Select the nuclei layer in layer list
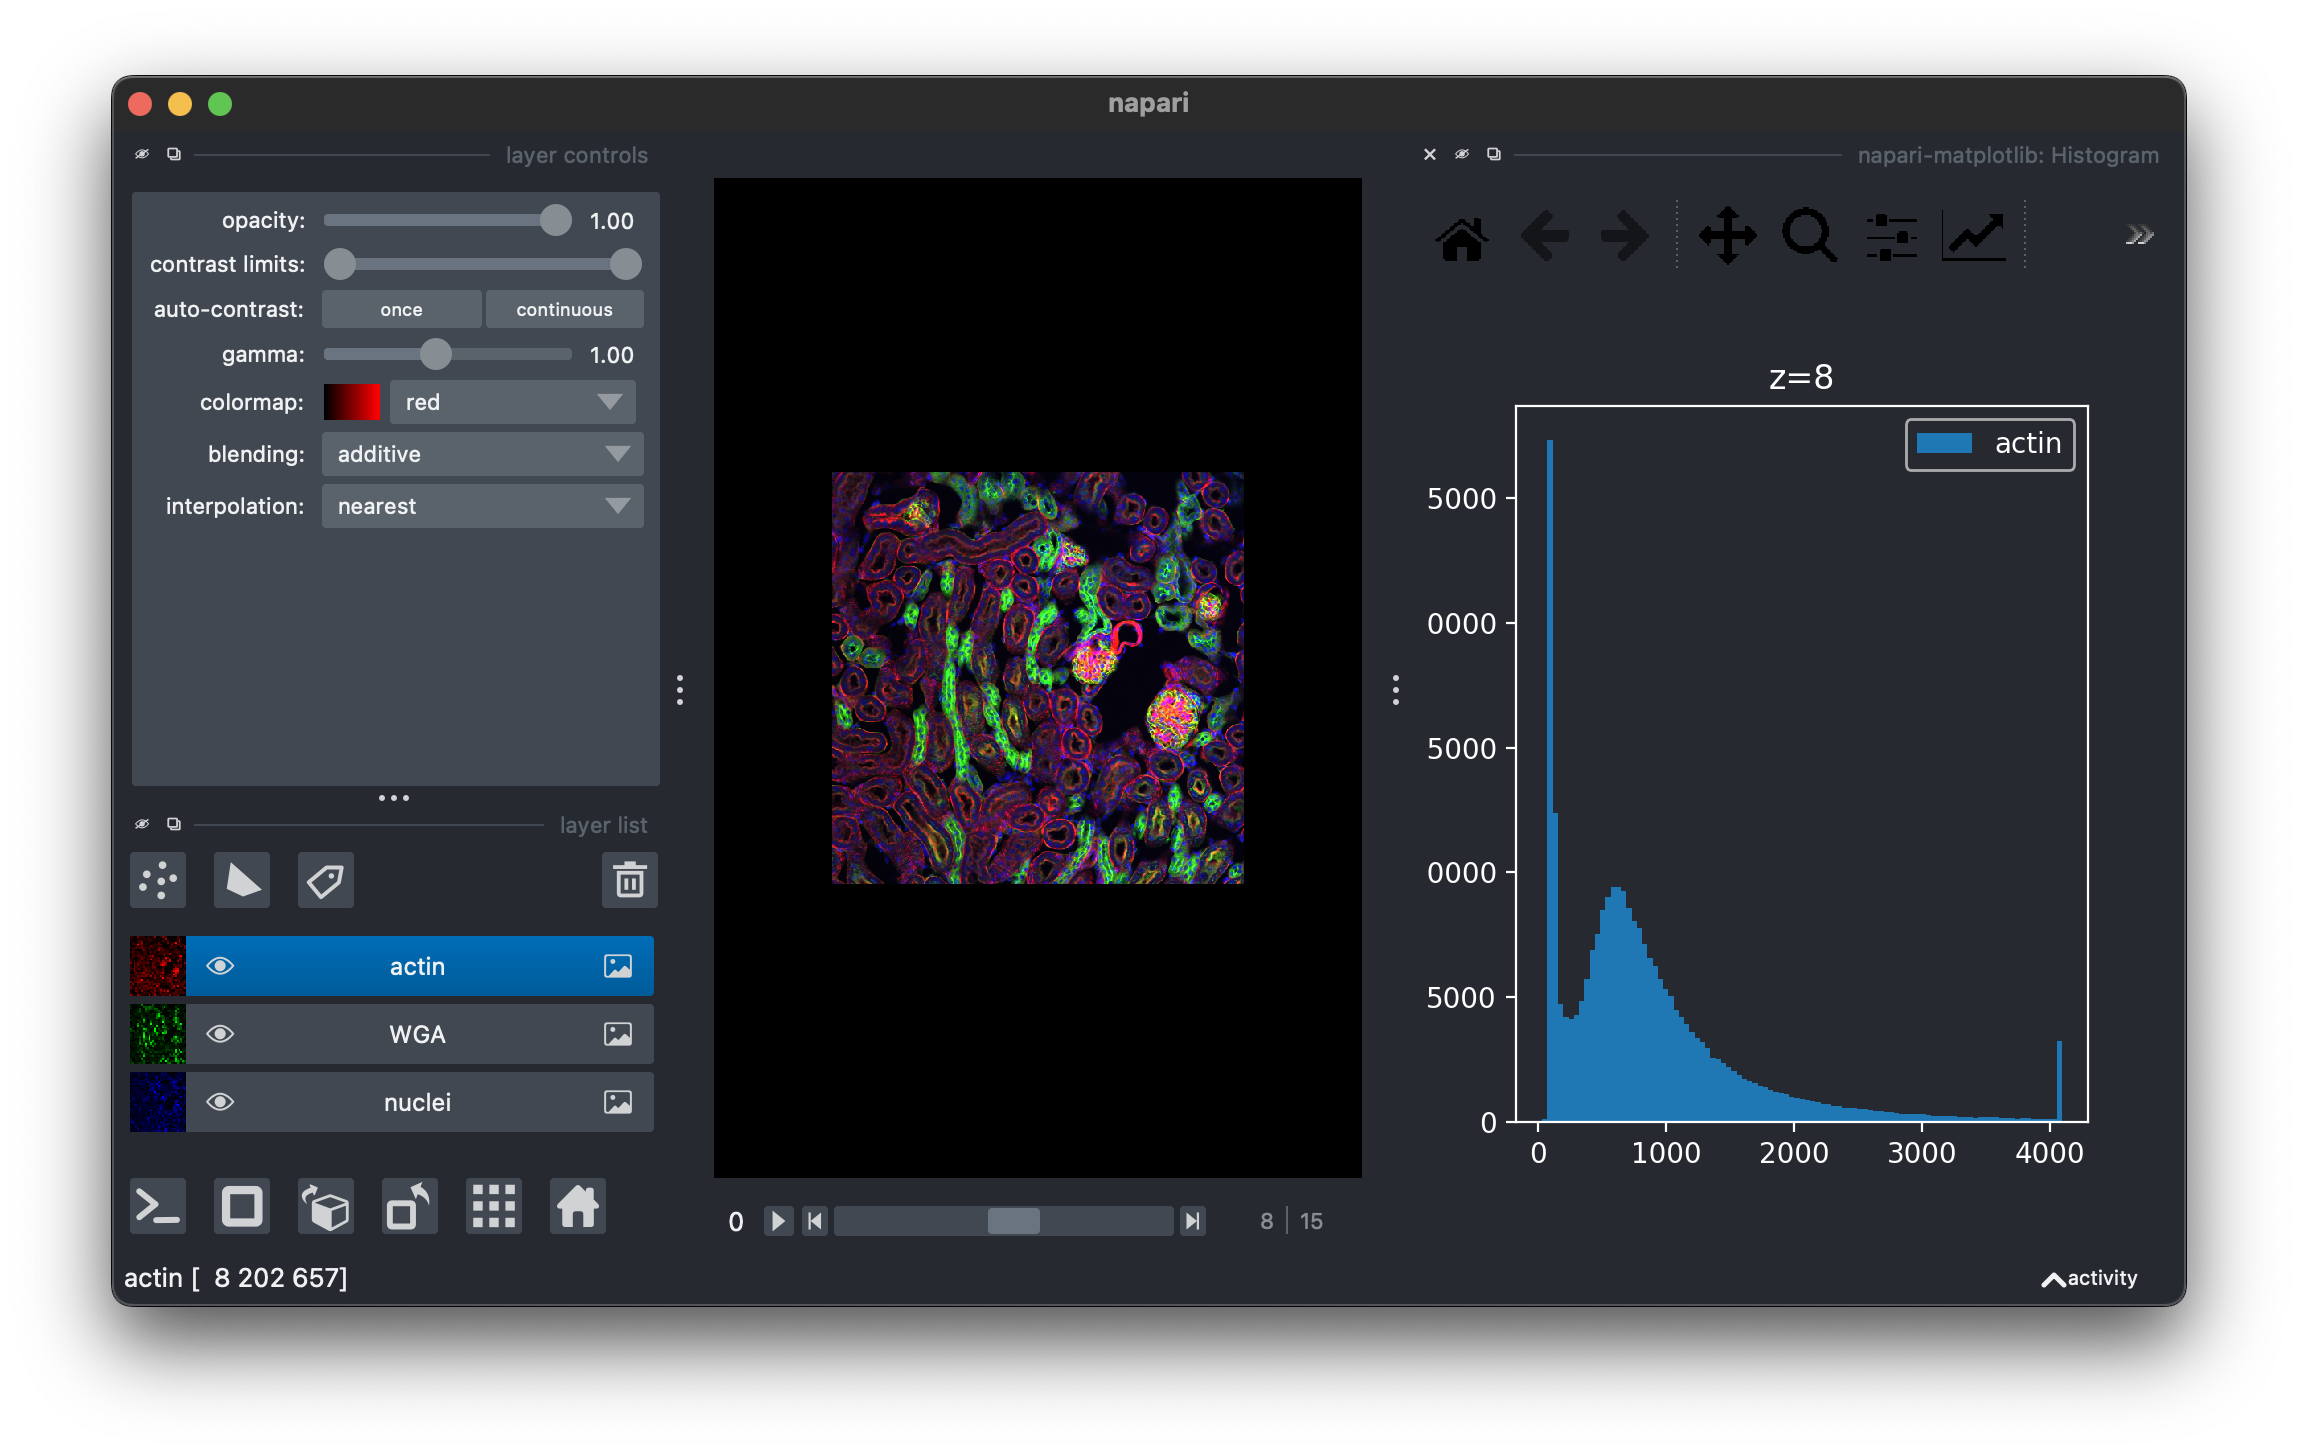 tap(418, 1102)
